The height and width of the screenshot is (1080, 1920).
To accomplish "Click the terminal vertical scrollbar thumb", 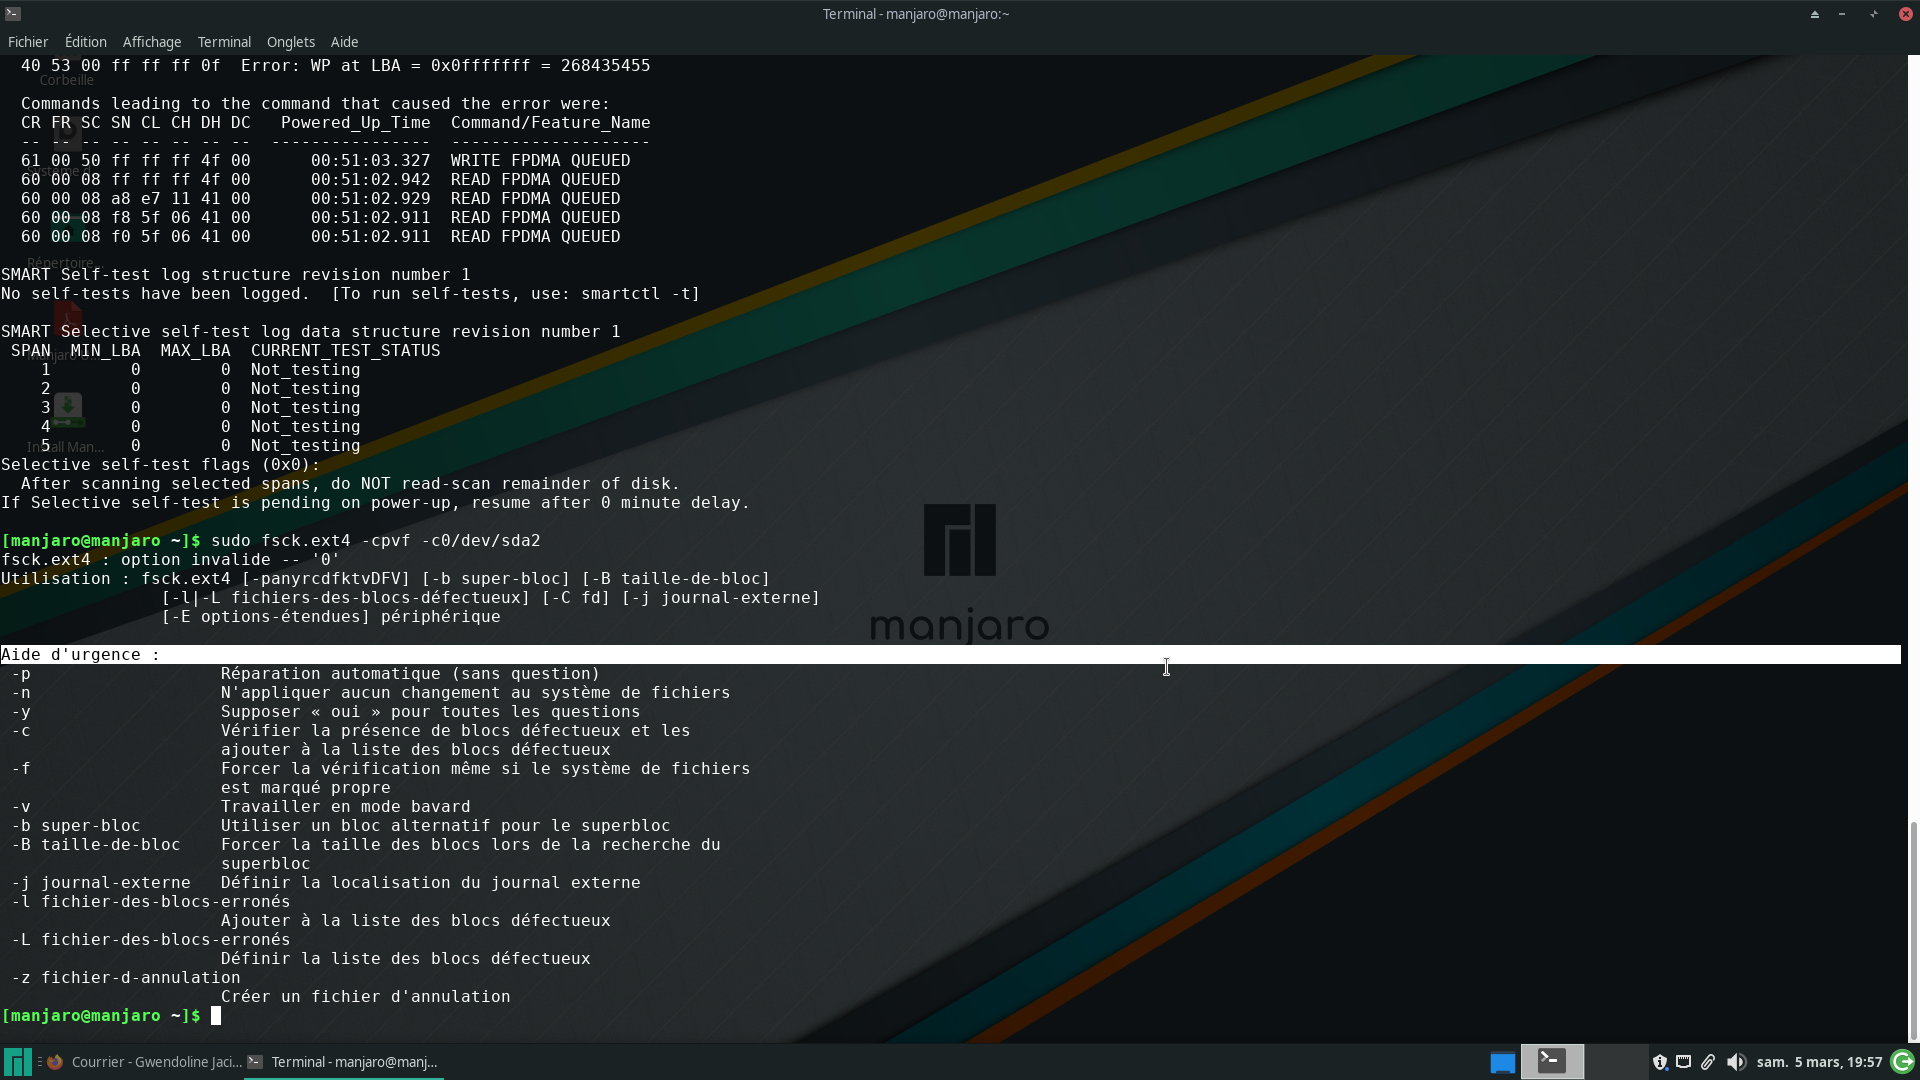I will 1914,930.
